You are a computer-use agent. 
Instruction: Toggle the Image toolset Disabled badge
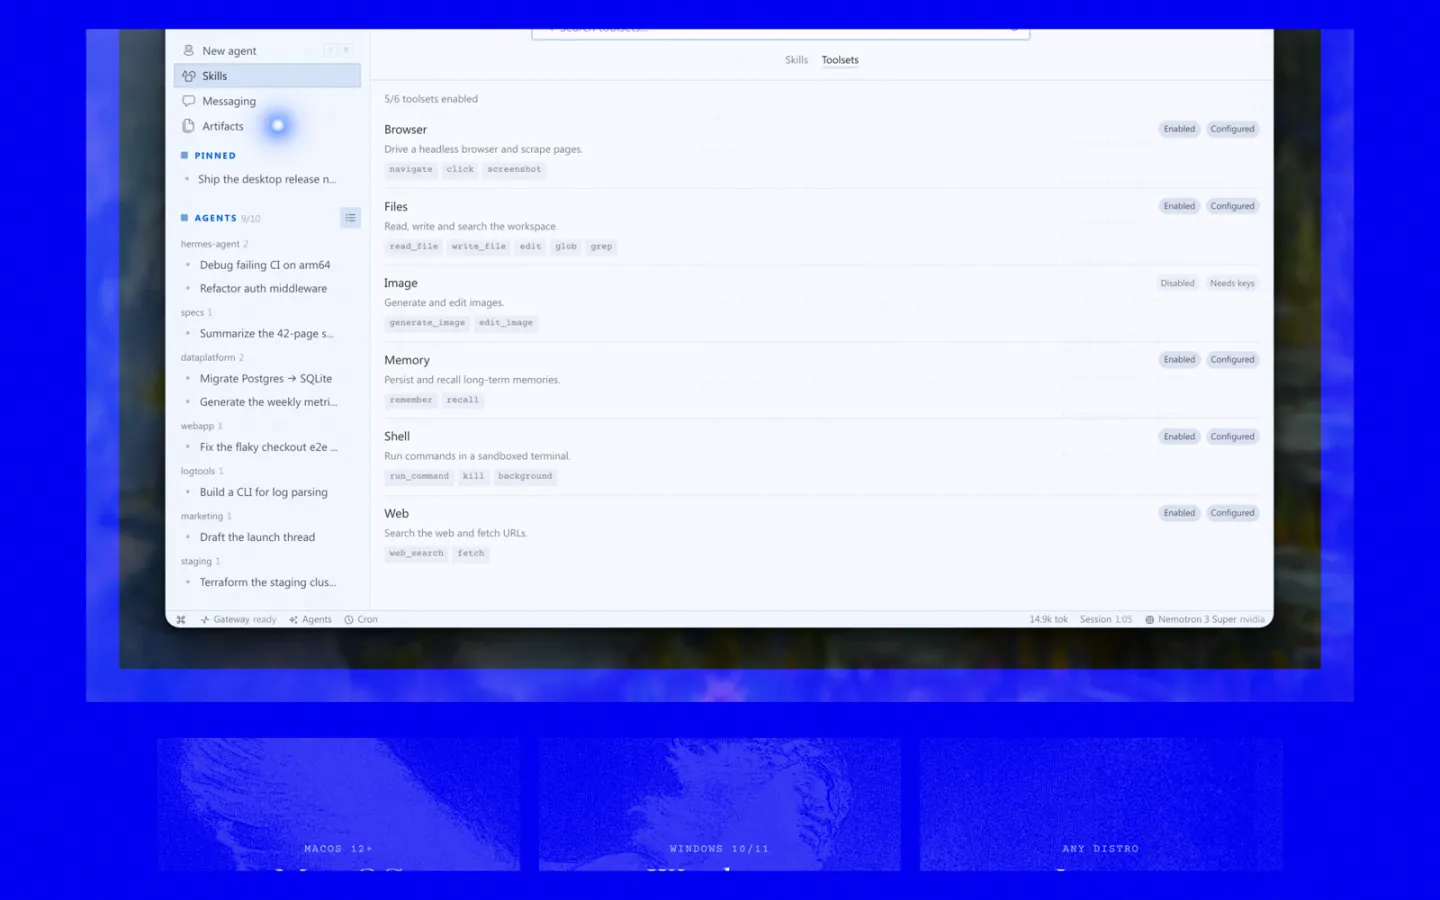pos(1177,283)
